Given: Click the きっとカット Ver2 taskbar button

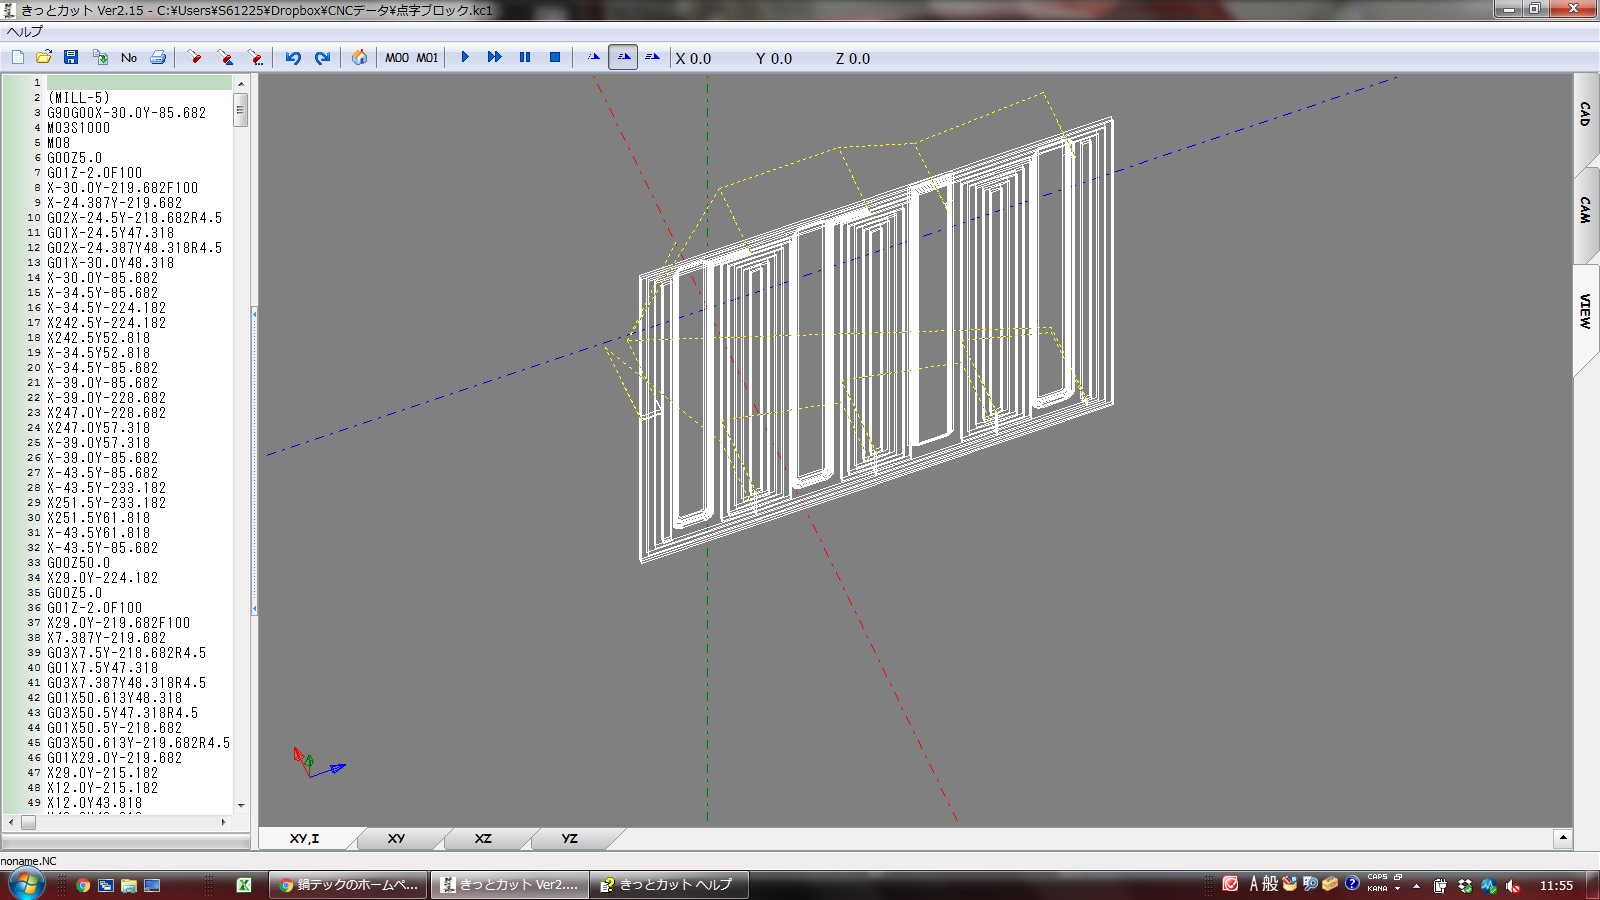Looking at the screenshot, I should [x=509, y=885].
